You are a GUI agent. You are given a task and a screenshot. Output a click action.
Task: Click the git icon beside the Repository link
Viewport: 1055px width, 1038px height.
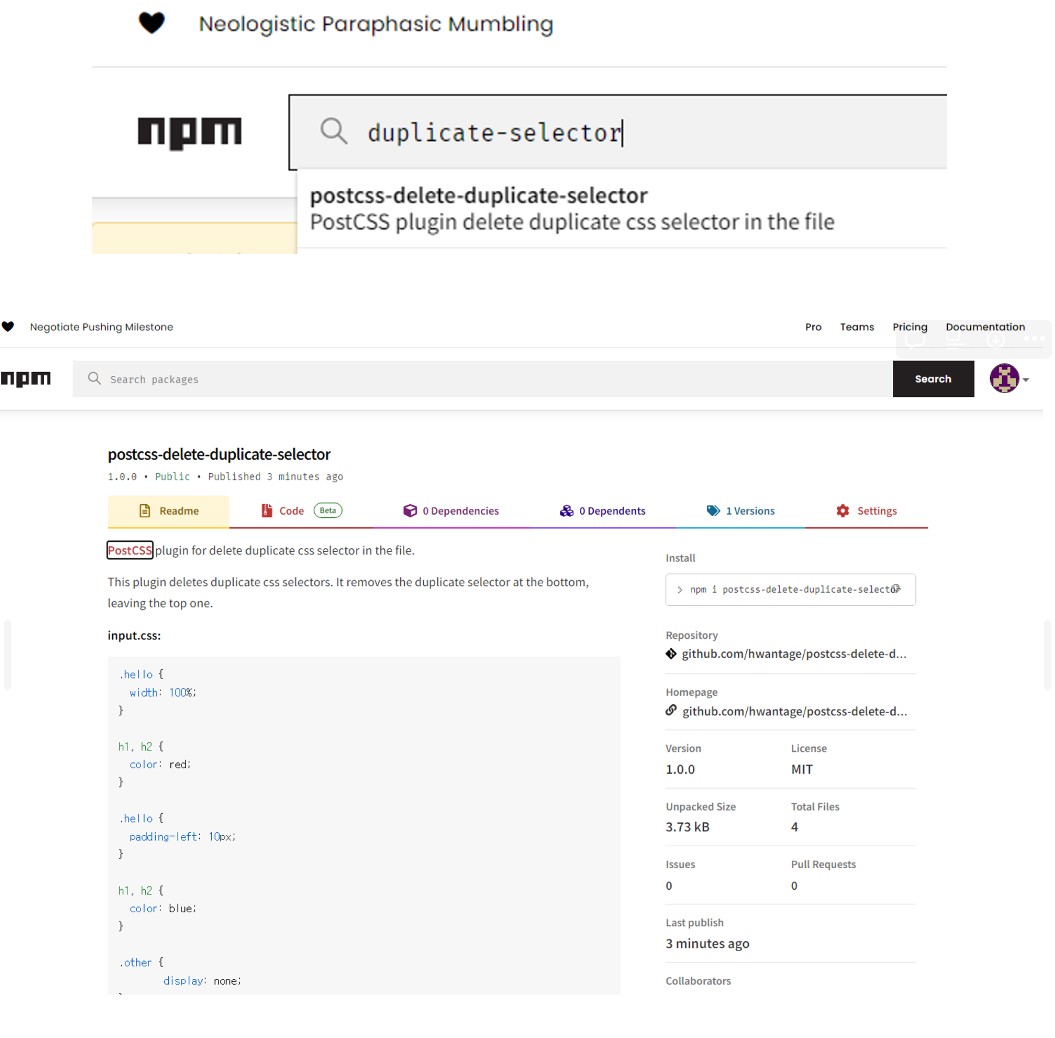coord(672,654)
